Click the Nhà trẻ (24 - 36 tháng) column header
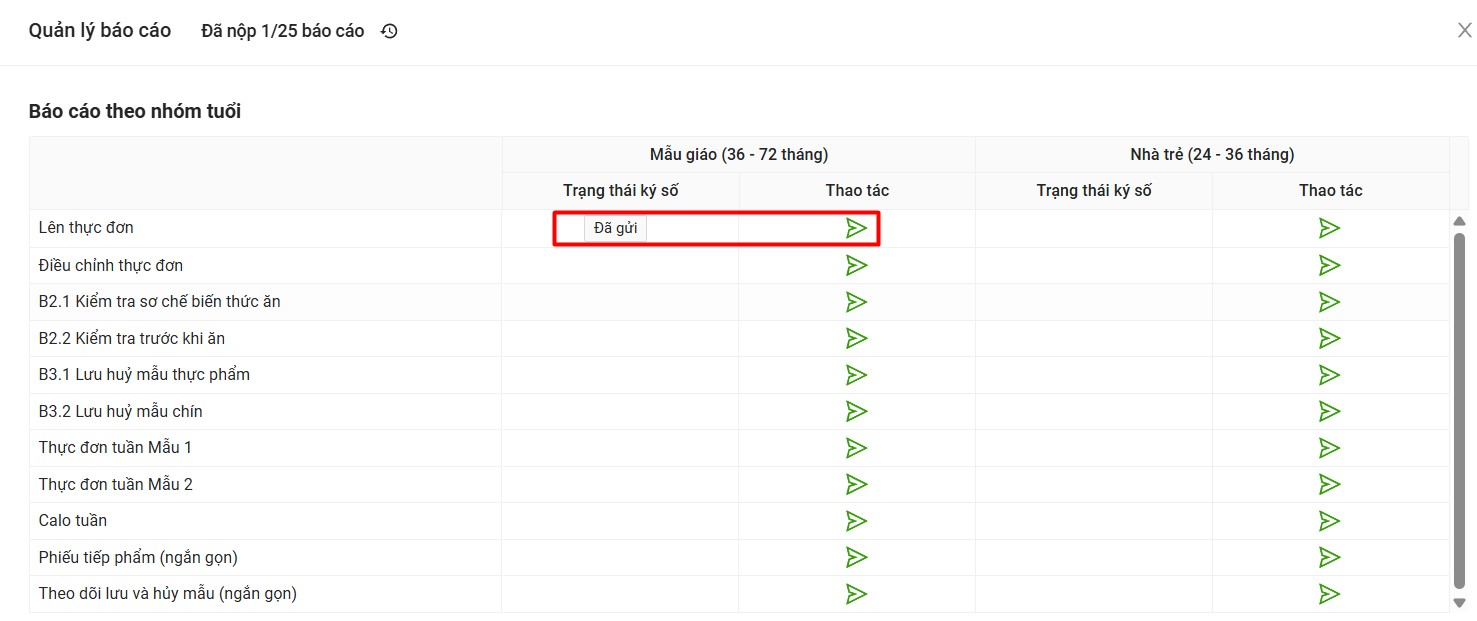The height and width of the screenshot is (621, 1477). click(1211, 154)
